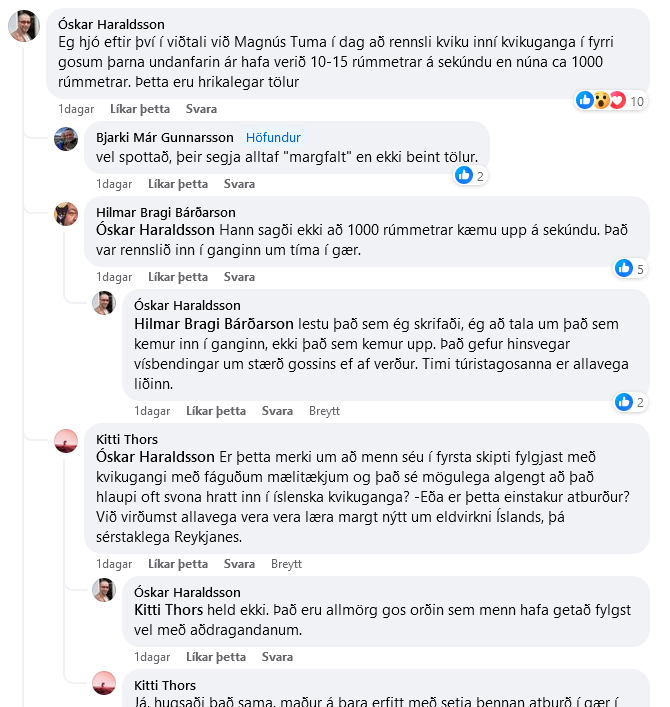Open Bjarki Már Gunnarsson's profile picture

point(66,139)
